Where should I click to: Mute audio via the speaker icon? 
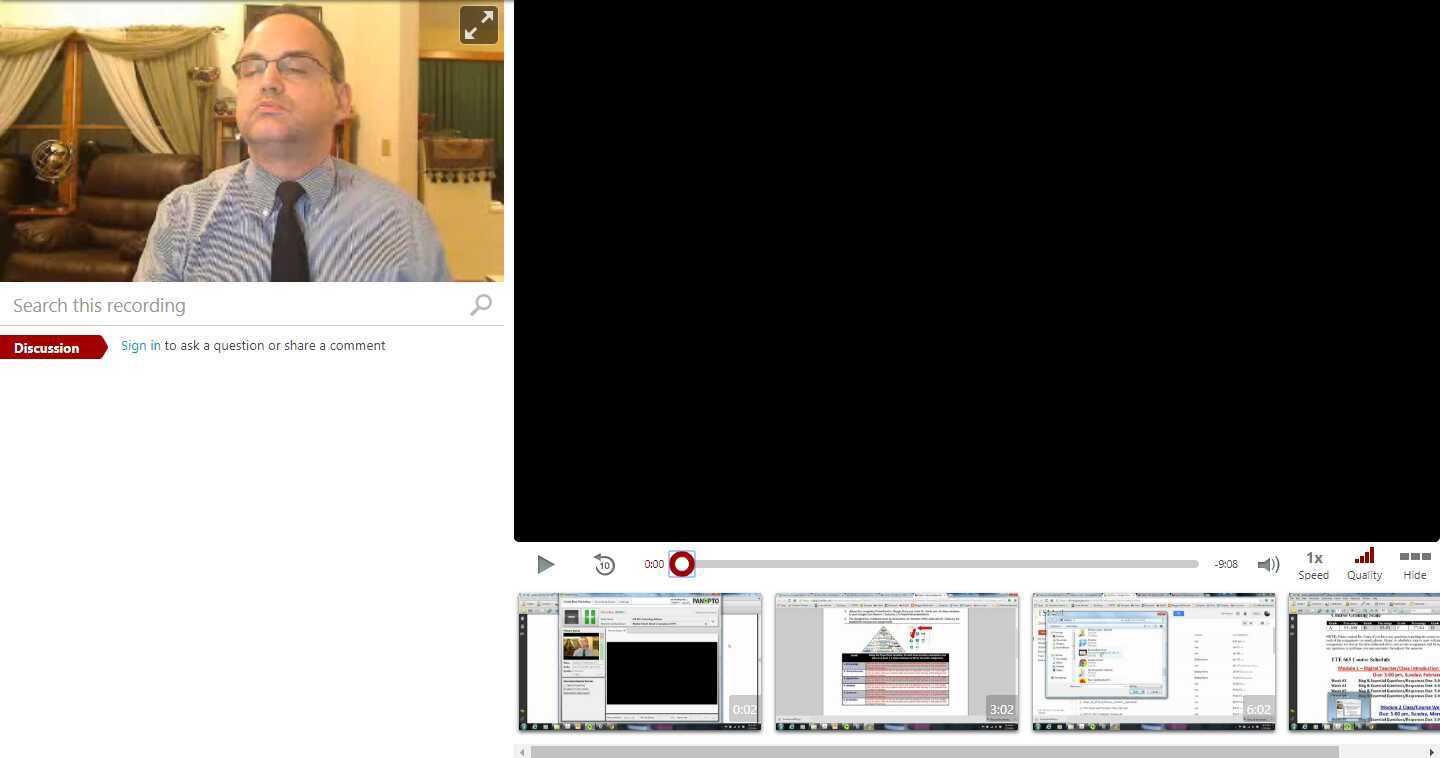pyautogui.click(x=1268, y=564)
